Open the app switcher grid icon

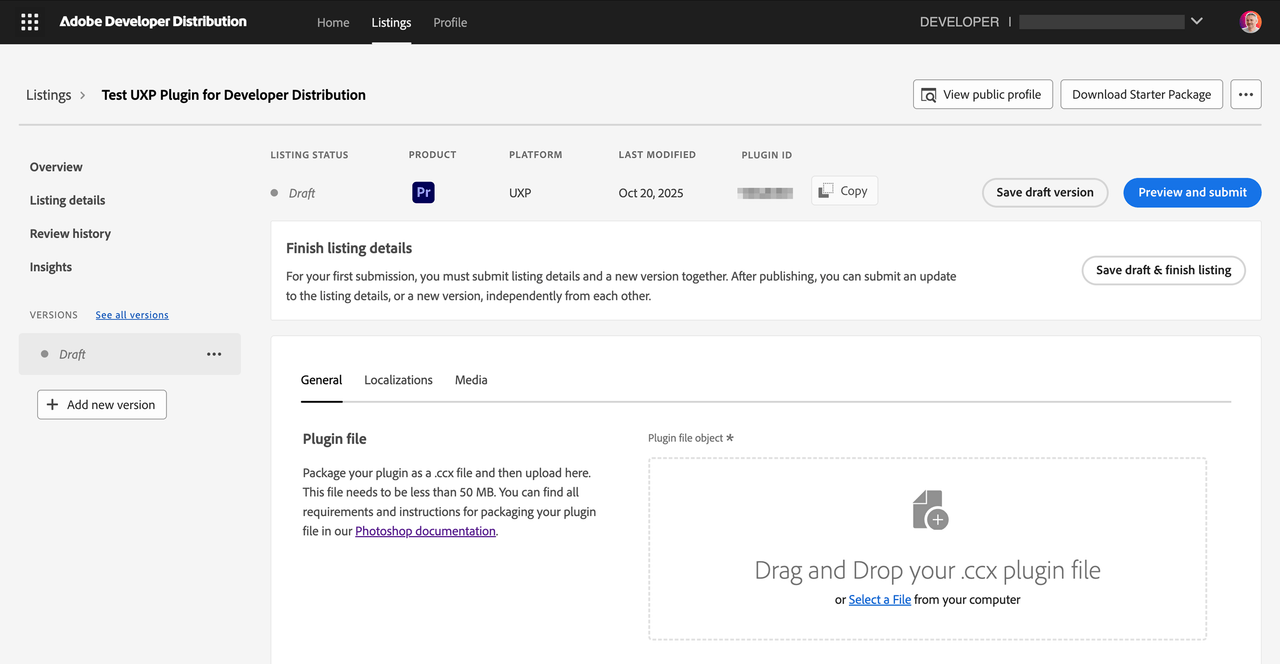30,22
